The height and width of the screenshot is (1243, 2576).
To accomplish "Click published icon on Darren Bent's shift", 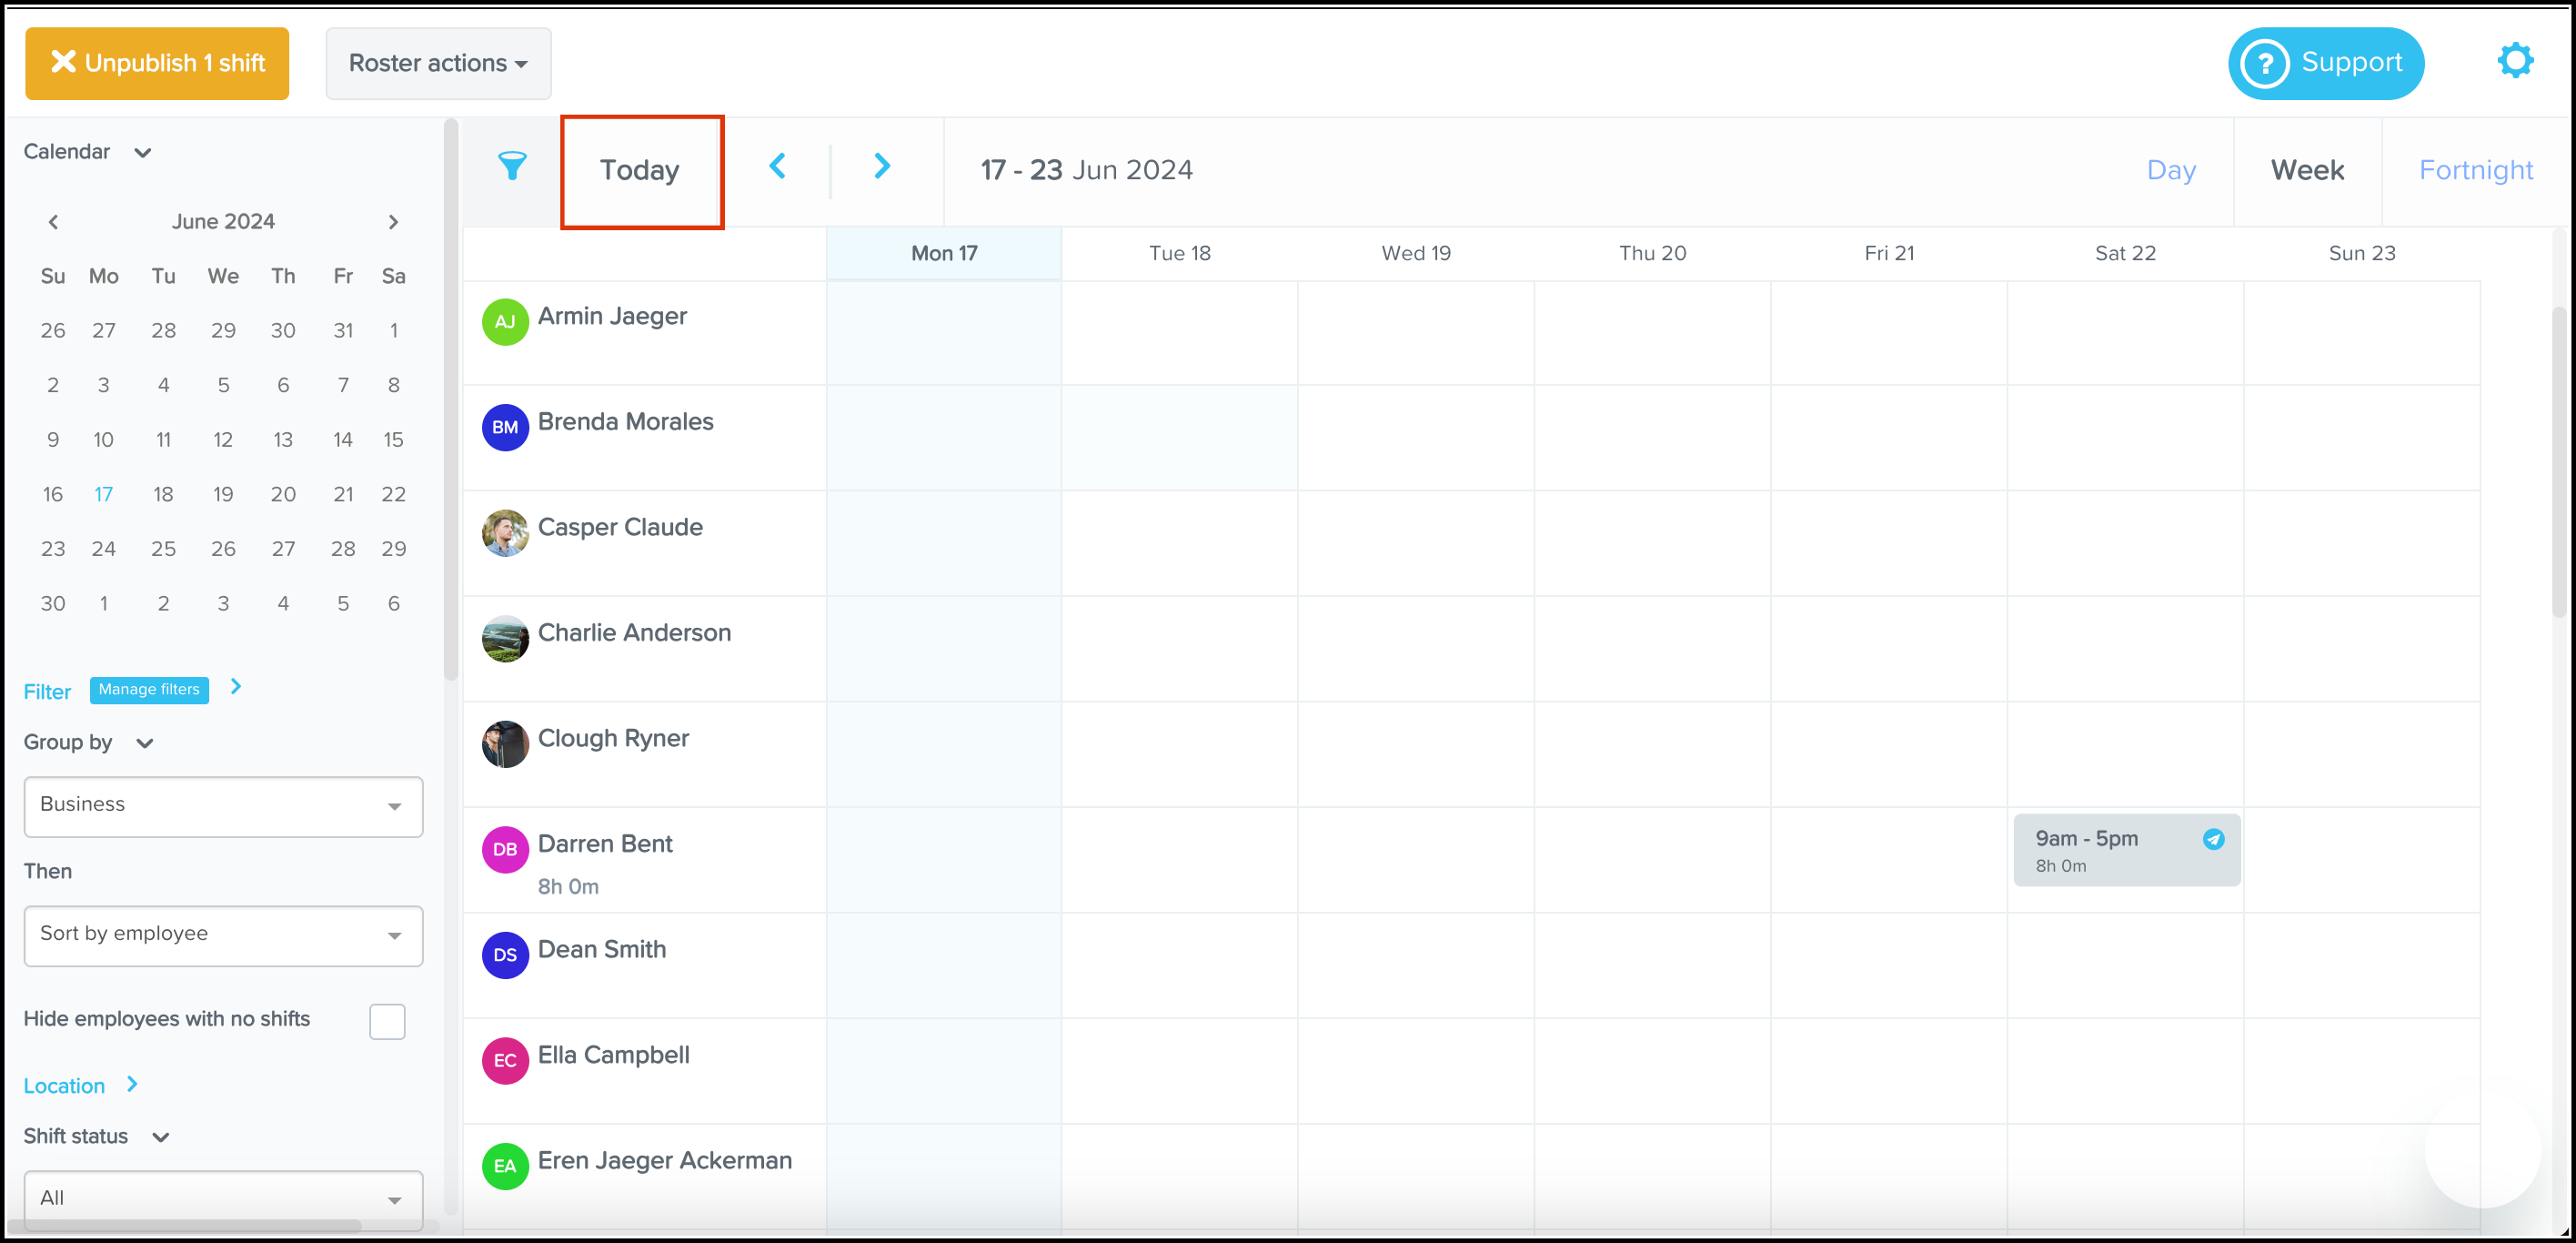I will (x=2213, y=839).
